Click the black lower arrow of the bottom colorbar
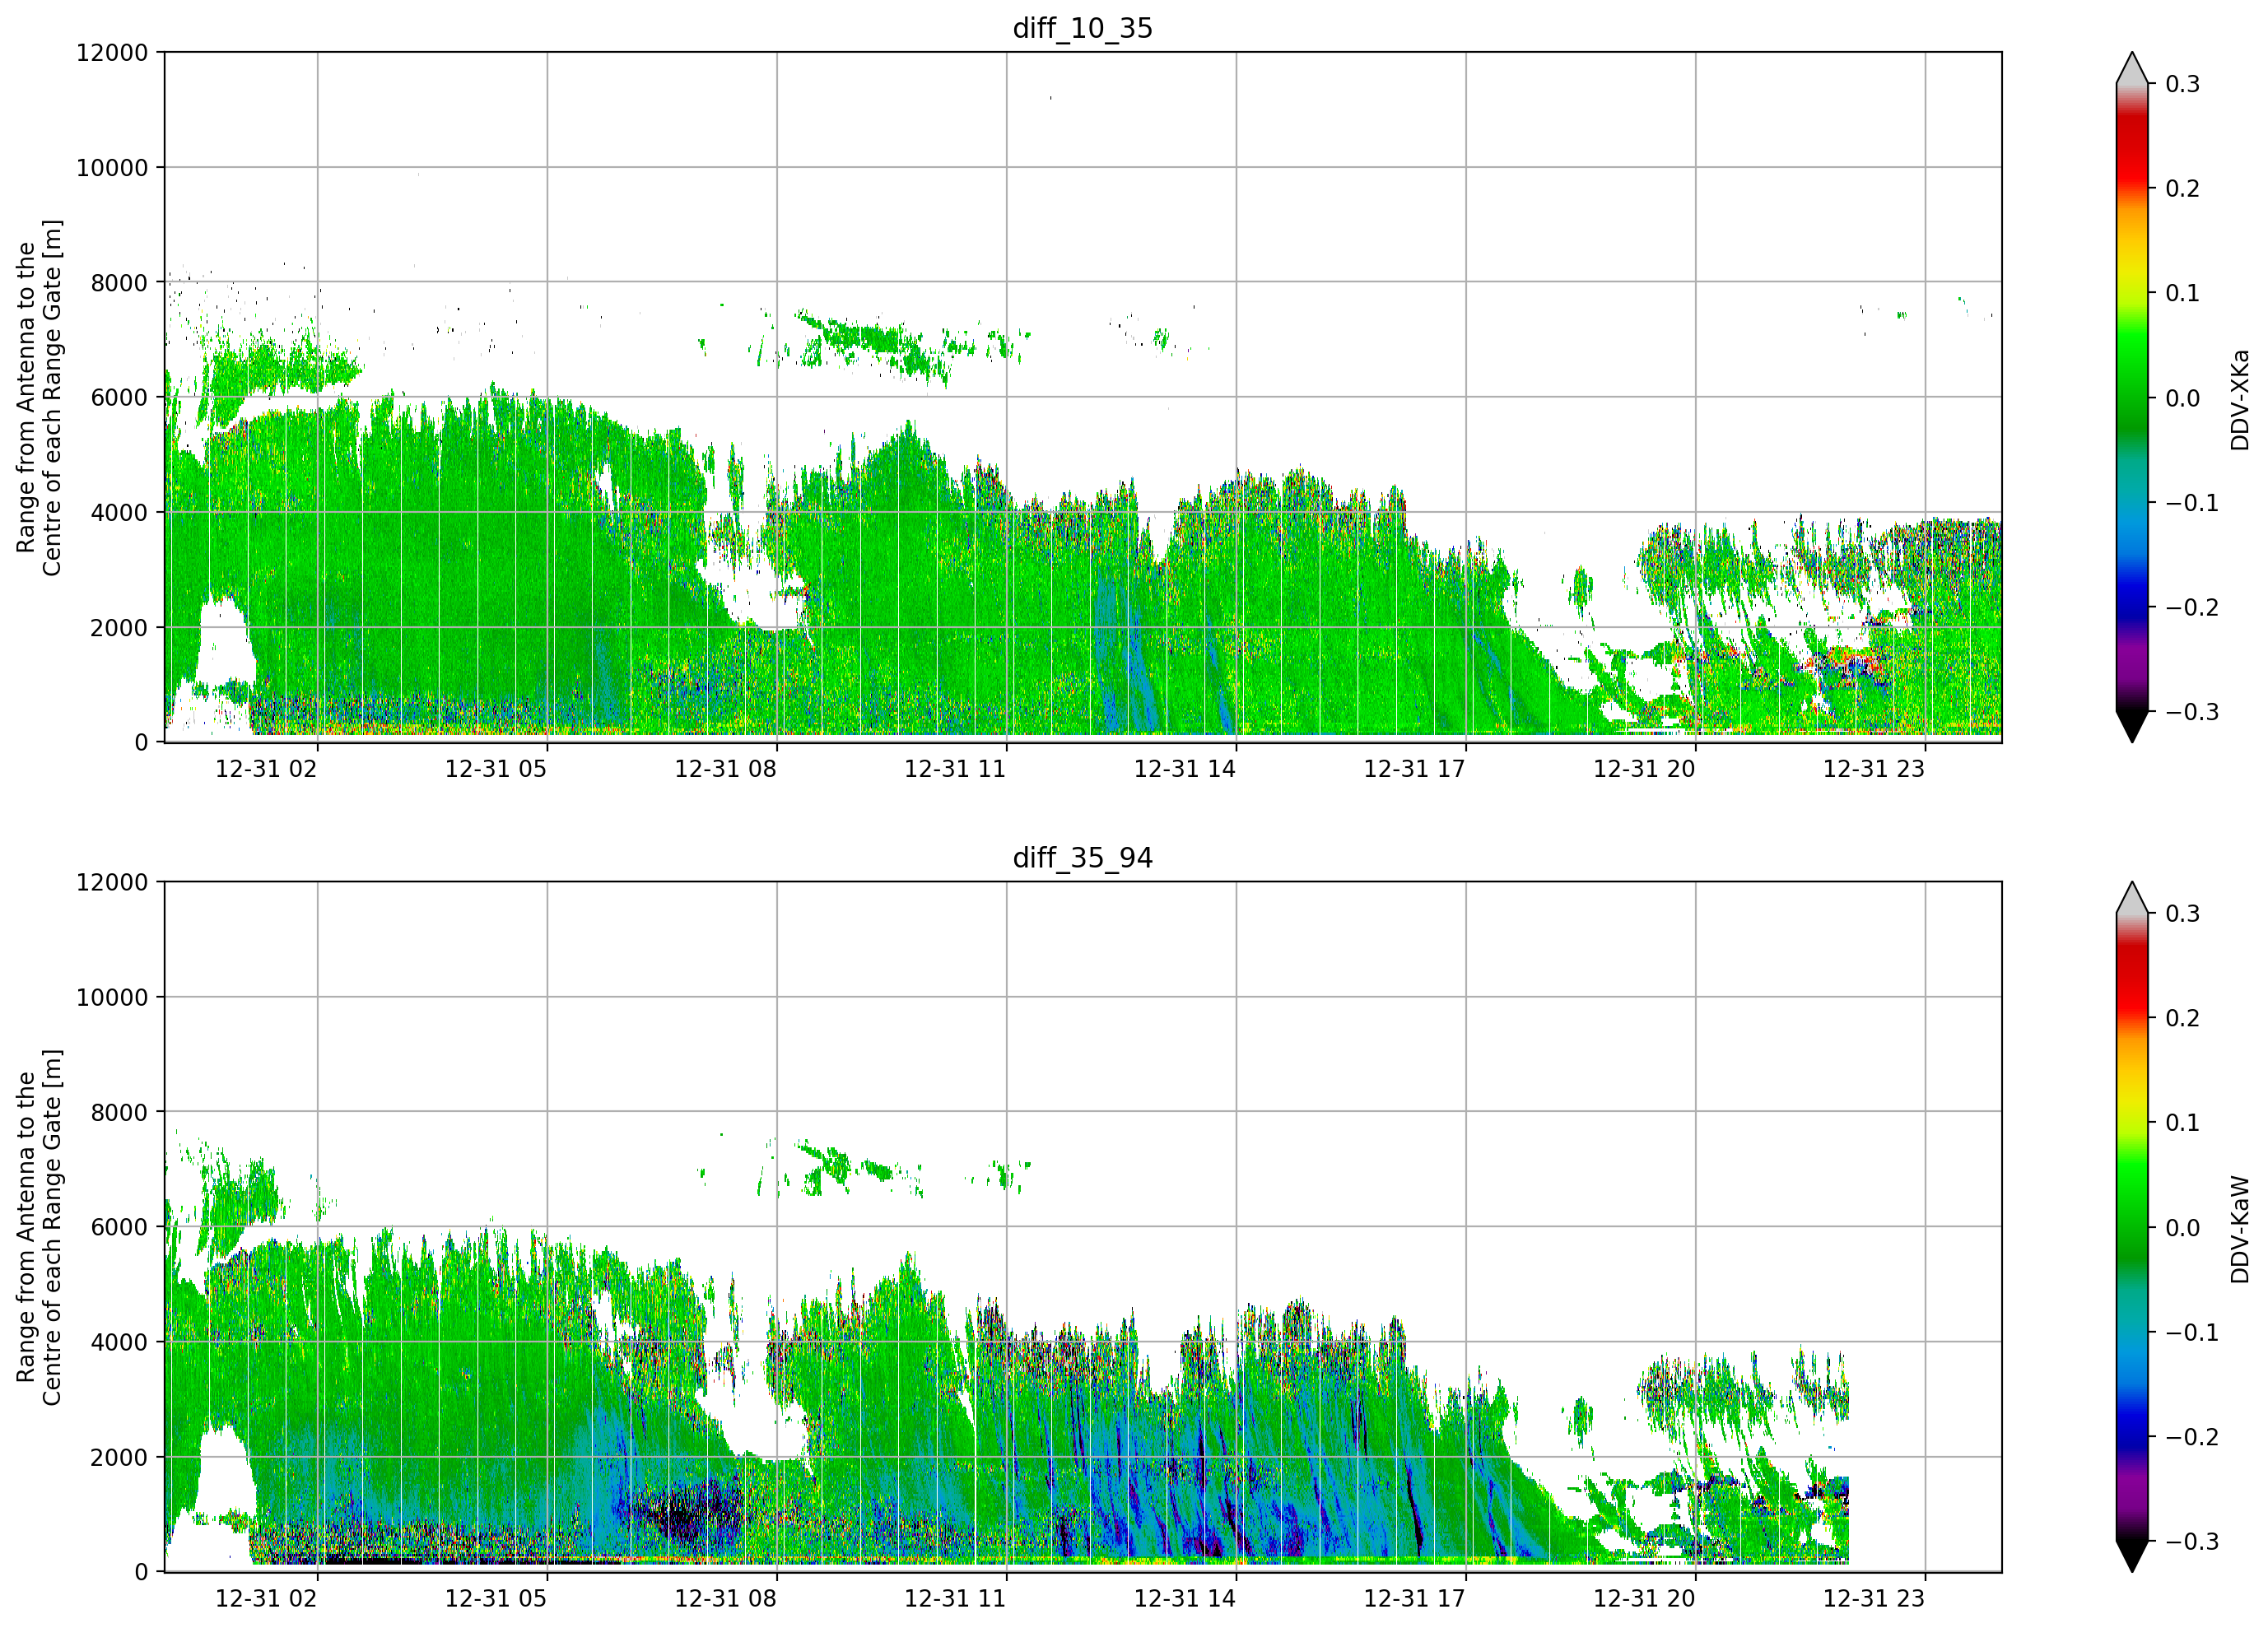Viewport: 2268px width, 1628px height. (2132, 1557)
